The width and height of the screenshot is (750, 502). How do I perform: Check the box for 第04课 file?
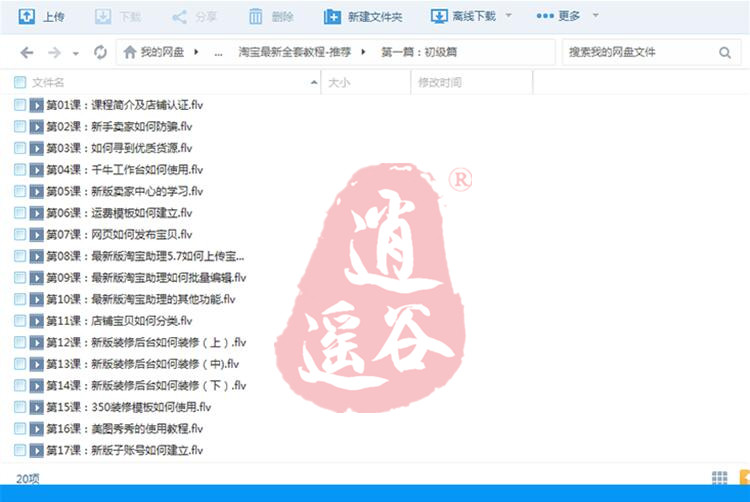20,170
